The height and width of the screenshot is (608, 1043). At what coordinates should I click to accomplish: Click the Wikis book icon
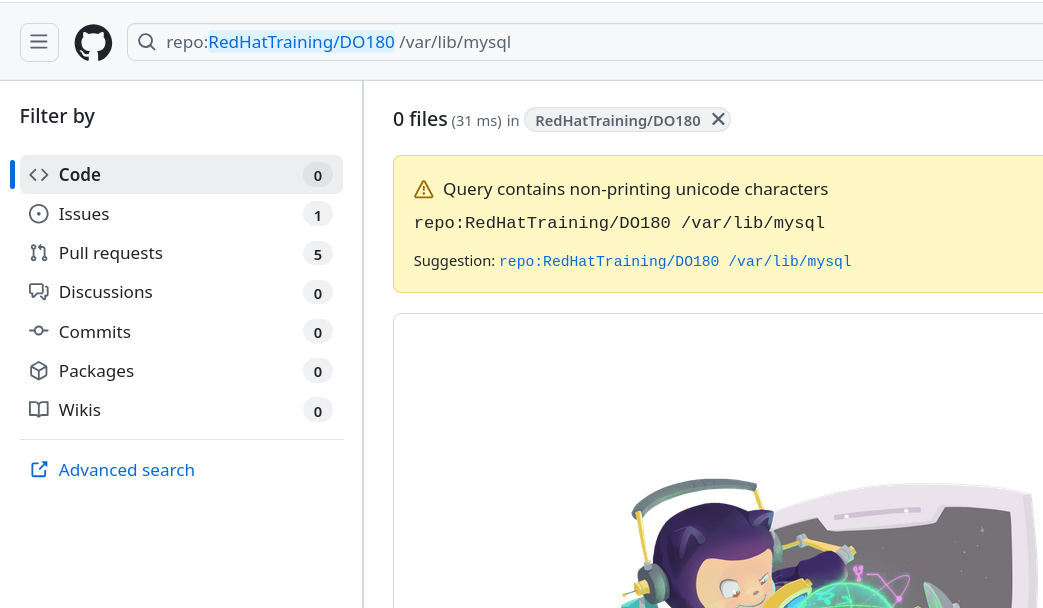(x=39, y=410)
